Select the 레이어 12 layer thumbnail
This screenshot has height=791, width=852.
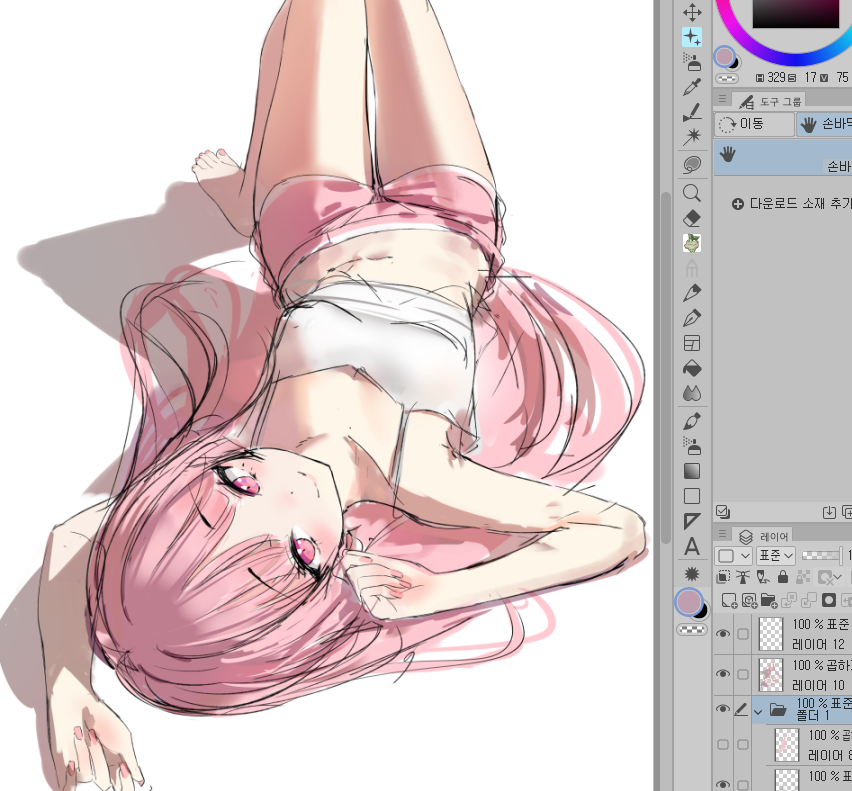[x=770, y=634]
